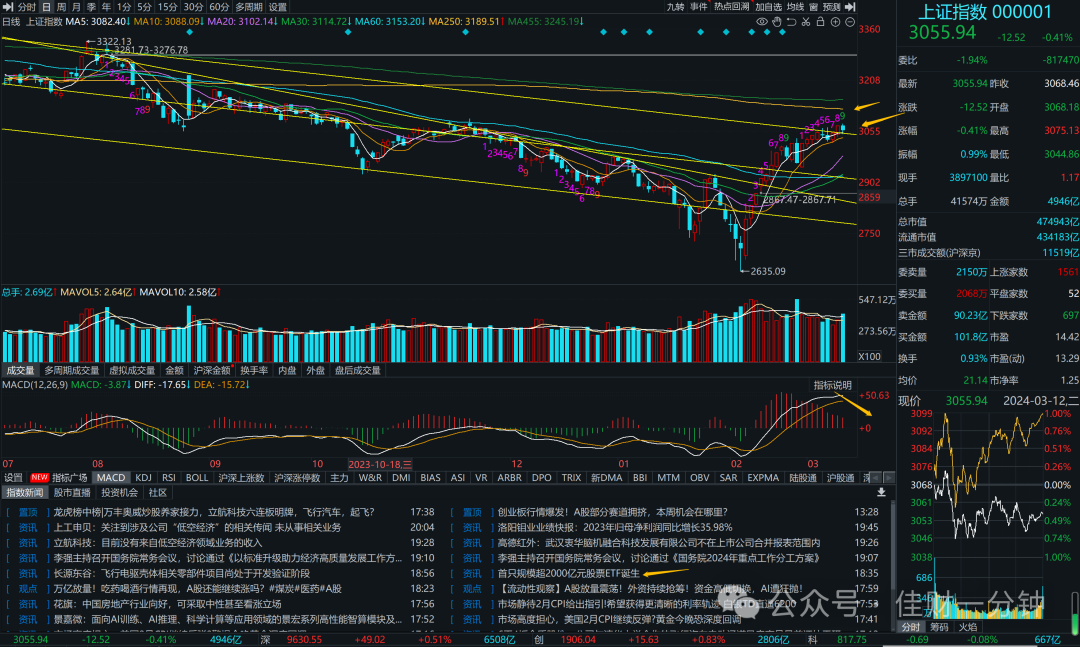Click the undo arrow icon above chart
The height and width of the screenshot is (647, 1080).
791,22
